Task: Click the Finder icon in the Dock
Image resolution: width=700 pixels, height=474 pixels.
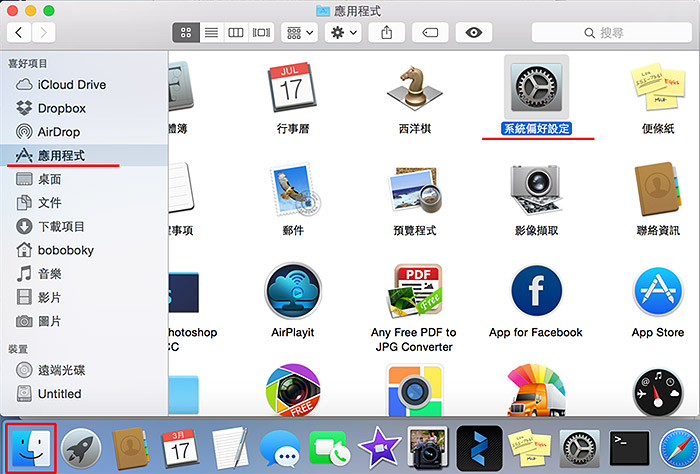Action: tap(31, 448)
